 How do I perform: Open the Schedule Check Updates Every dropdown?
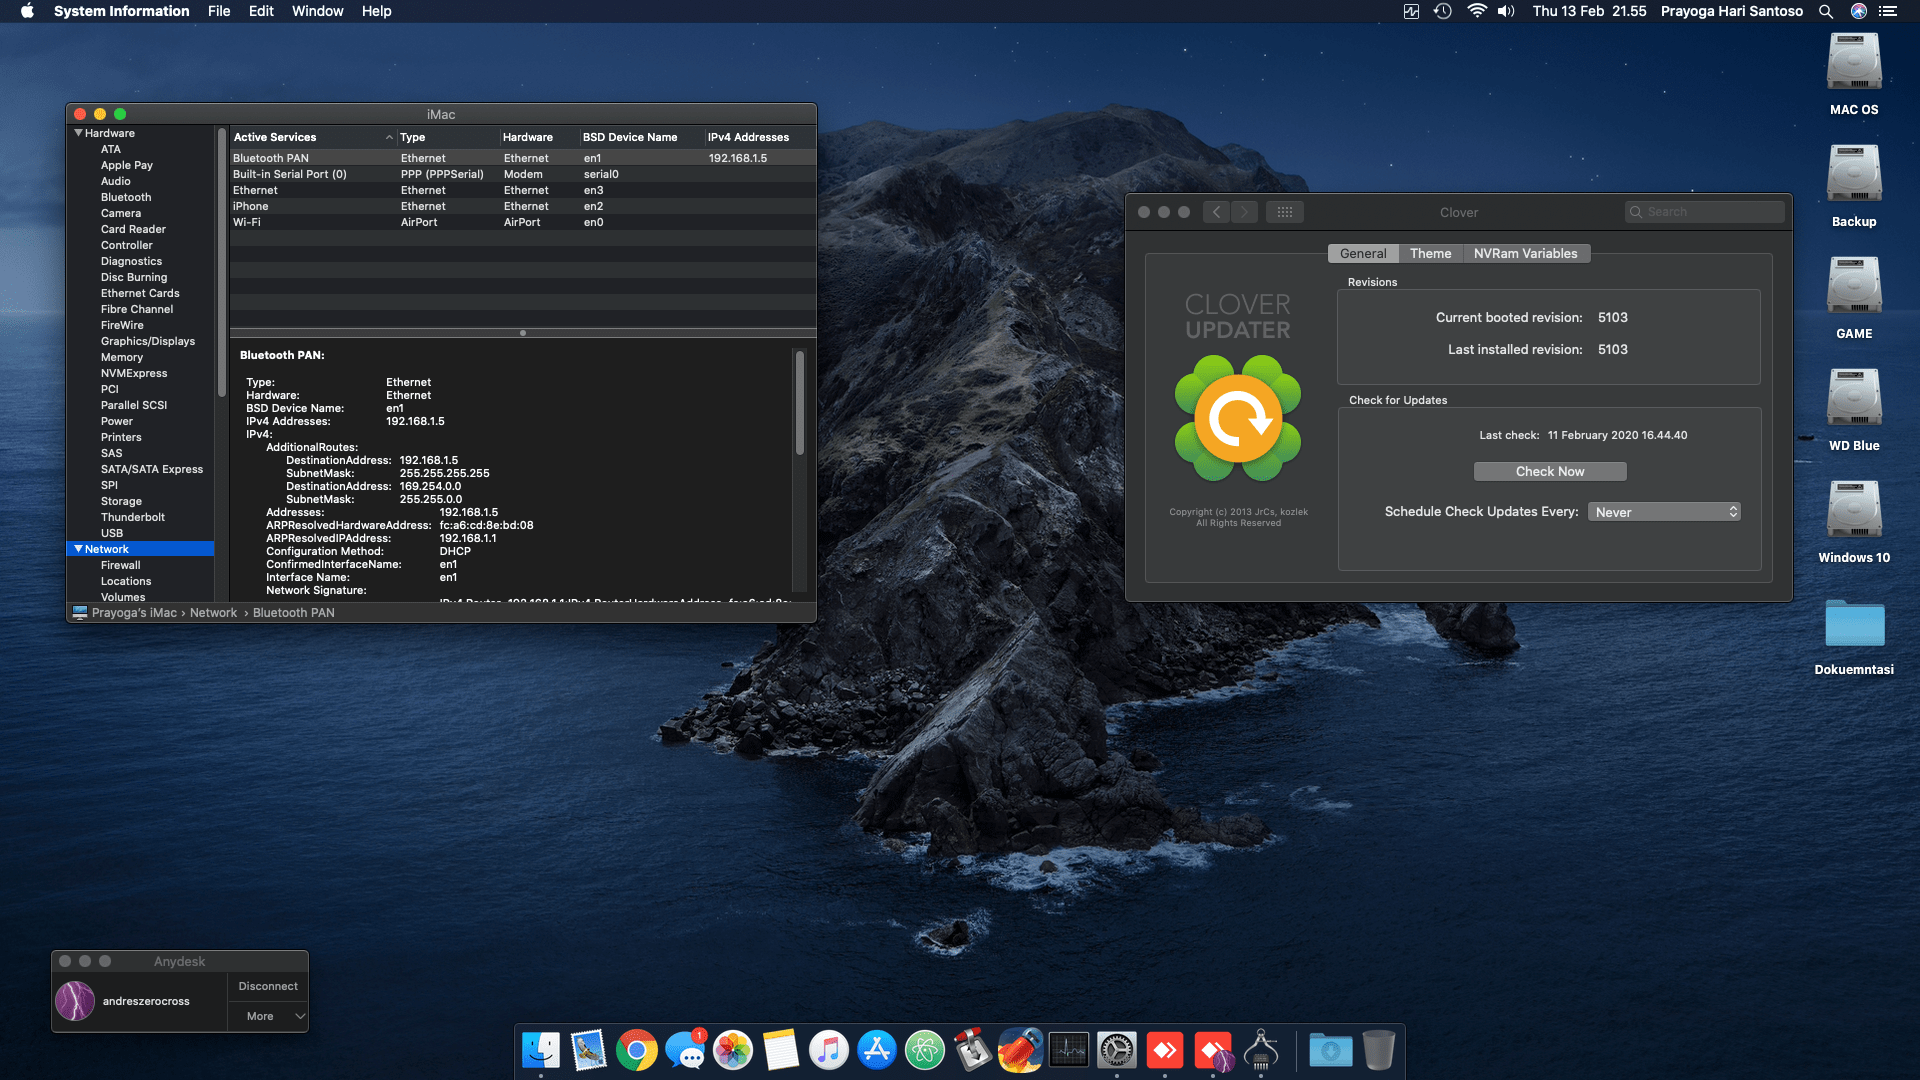pyautogui.click(x=1663, y=511)
